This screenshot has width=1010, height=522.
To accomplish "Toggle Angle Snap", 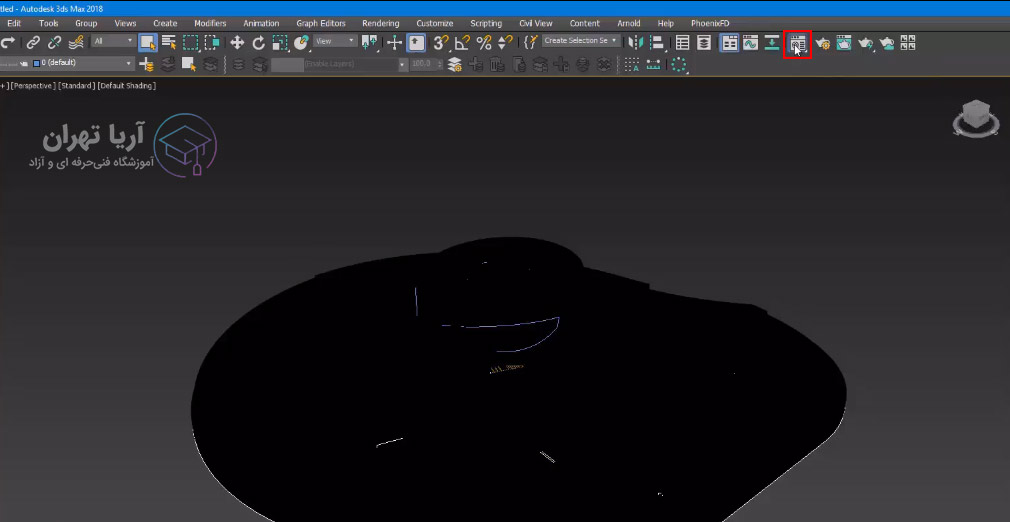I will (462, 43).
